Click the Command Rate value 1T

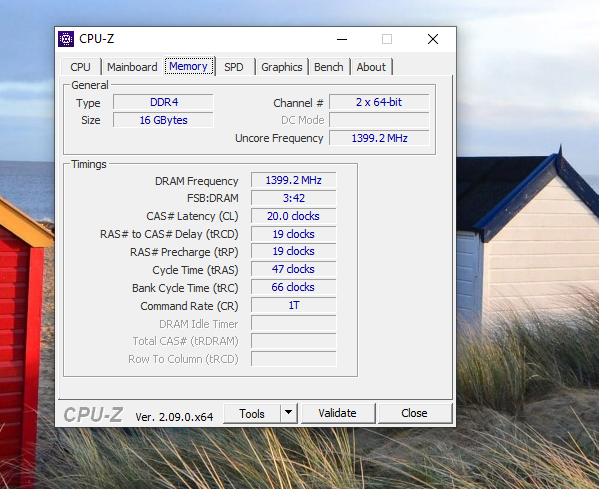[294, 305]
